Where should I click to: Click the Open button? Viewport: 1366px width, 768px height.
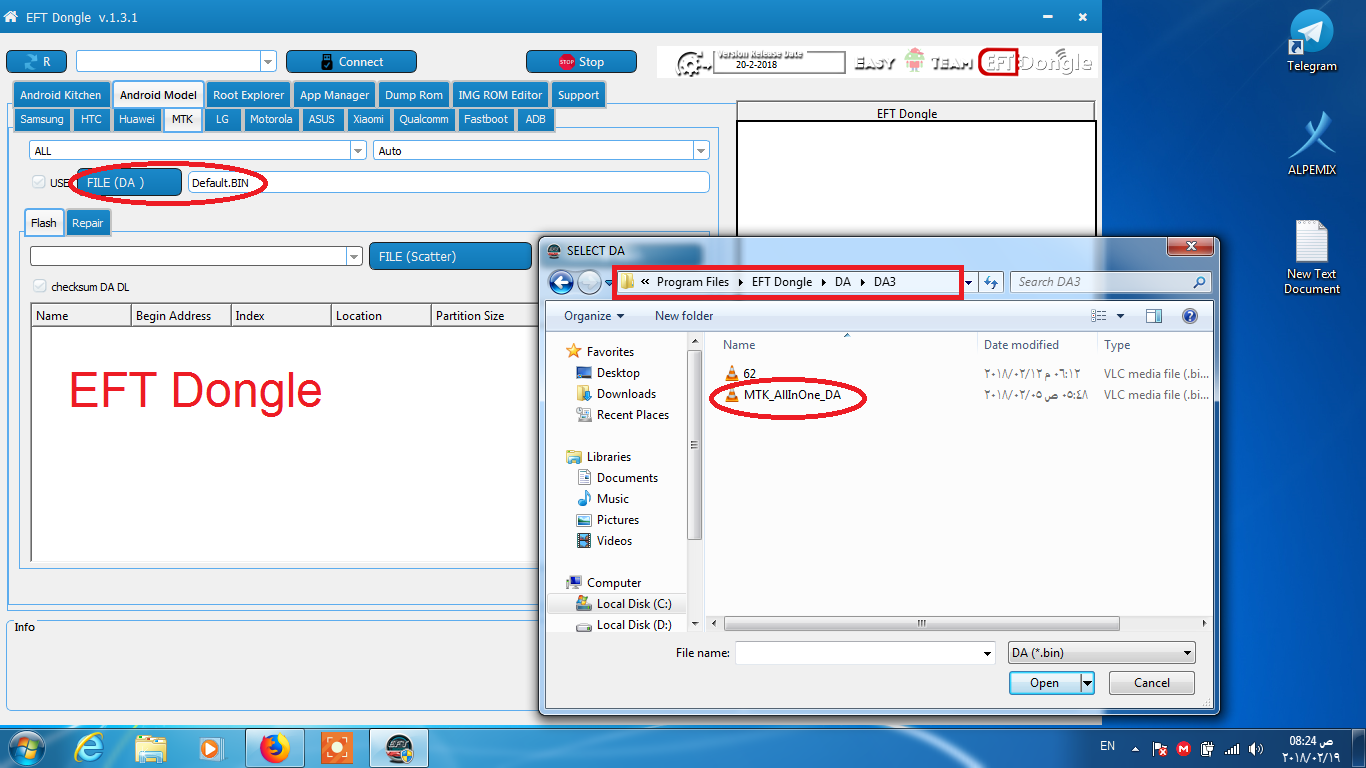(1044, 683)
